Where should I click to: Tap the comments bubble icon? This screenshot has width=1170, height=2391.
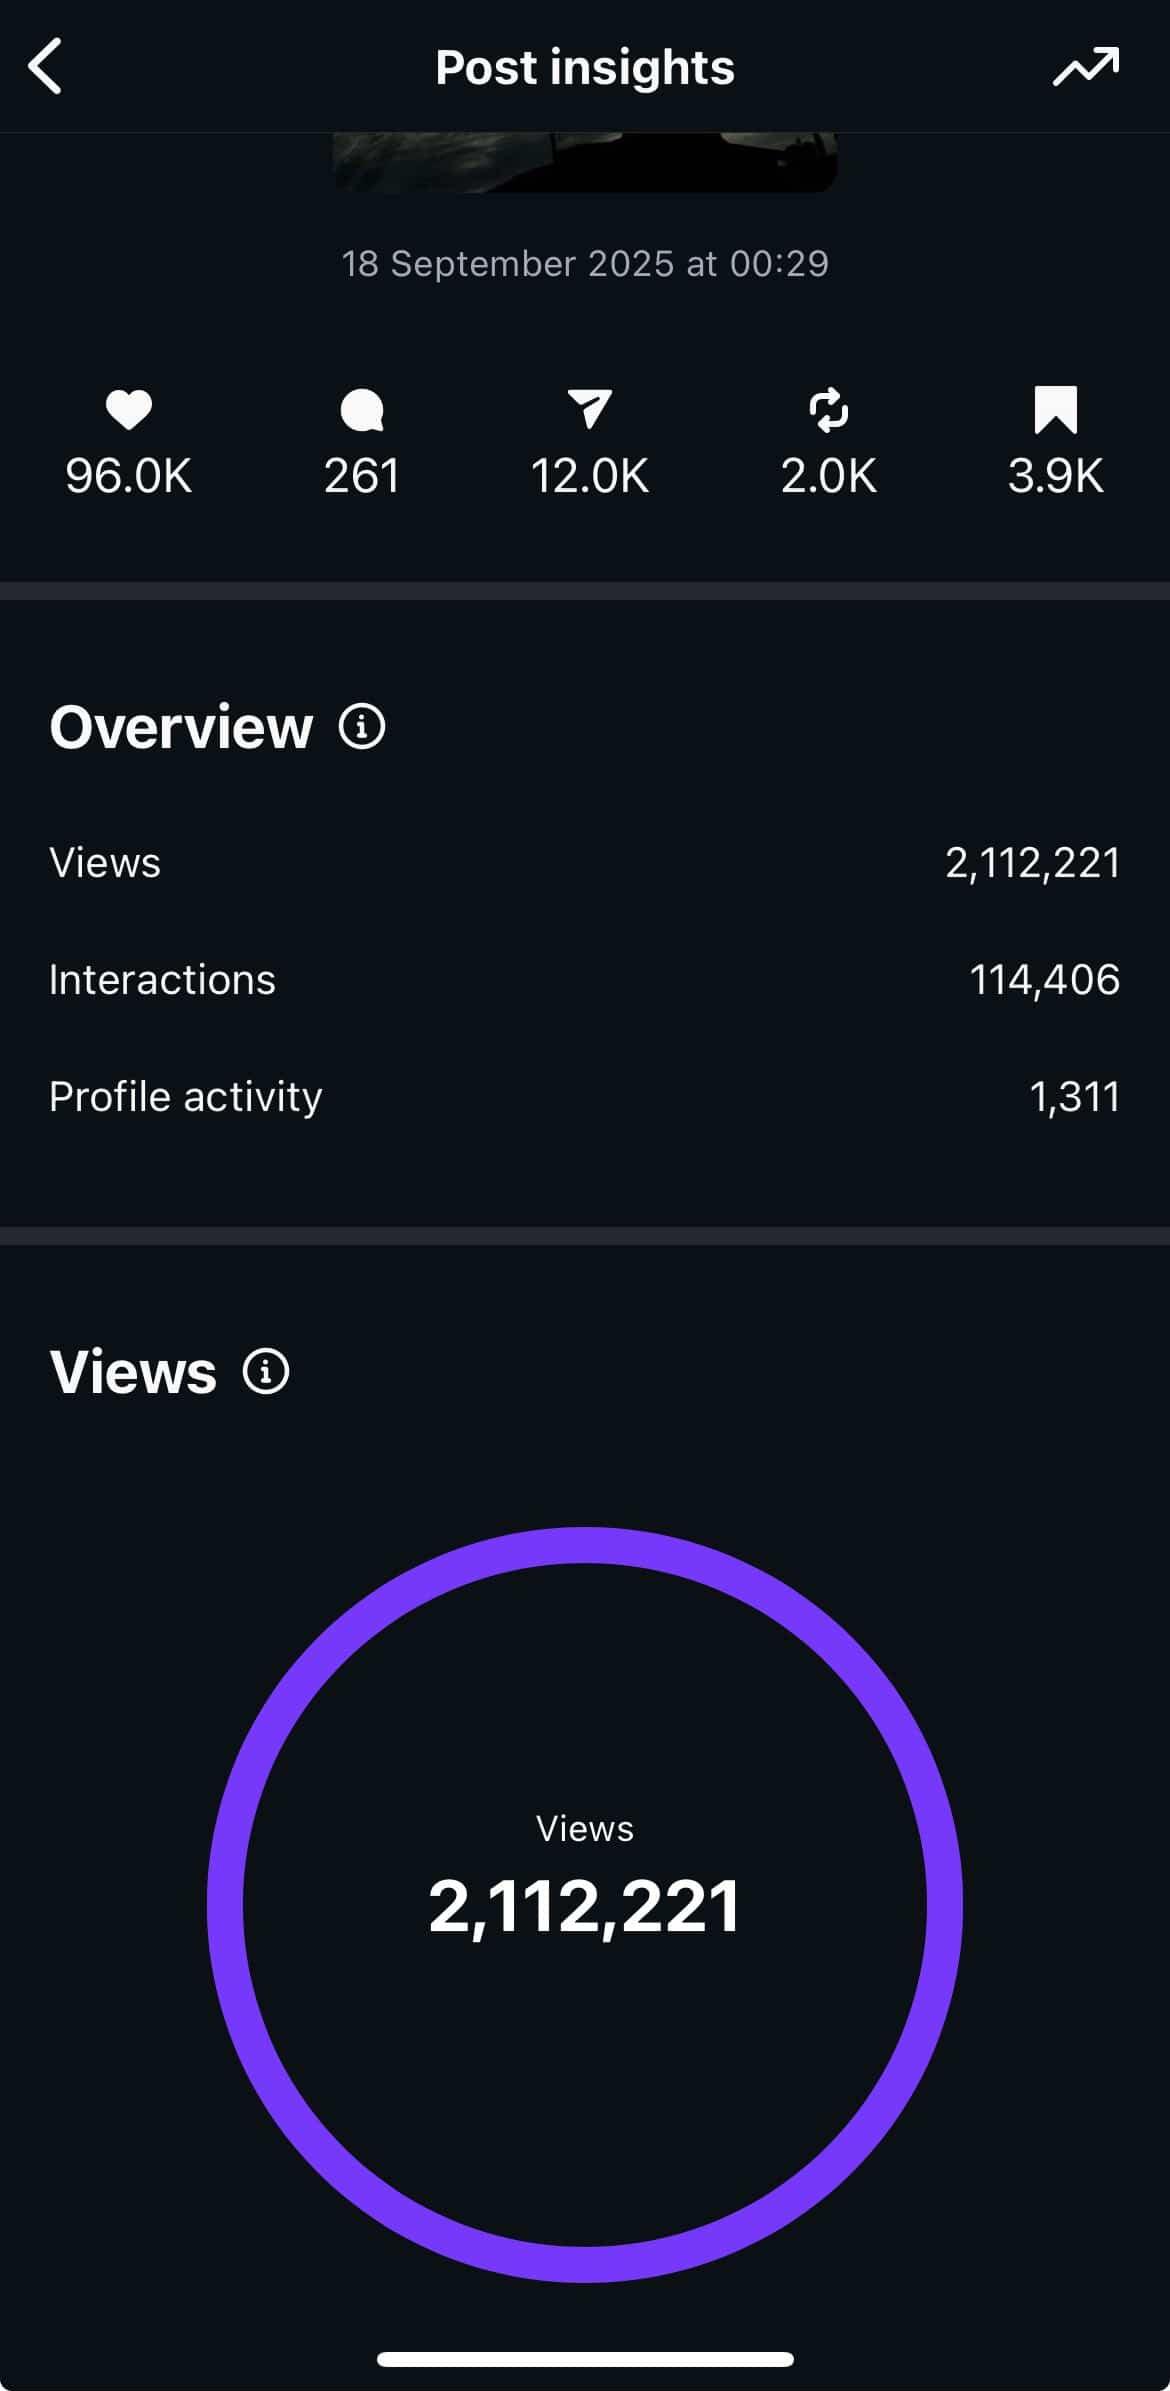coord(362,411)
